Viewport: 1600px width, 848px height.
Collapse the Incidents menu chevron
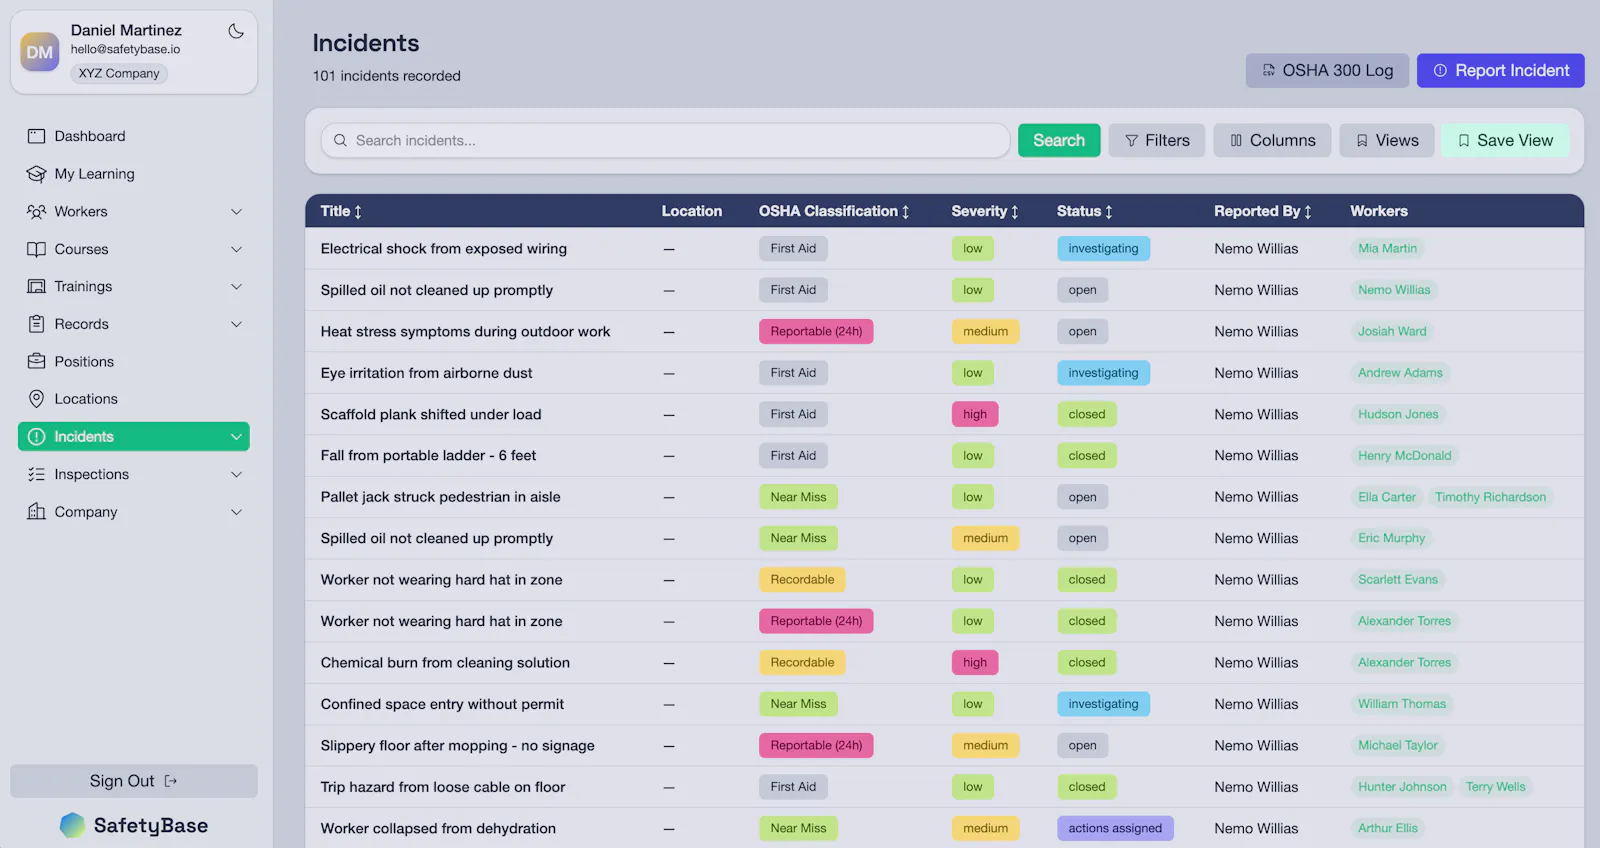tap(237, 437)
